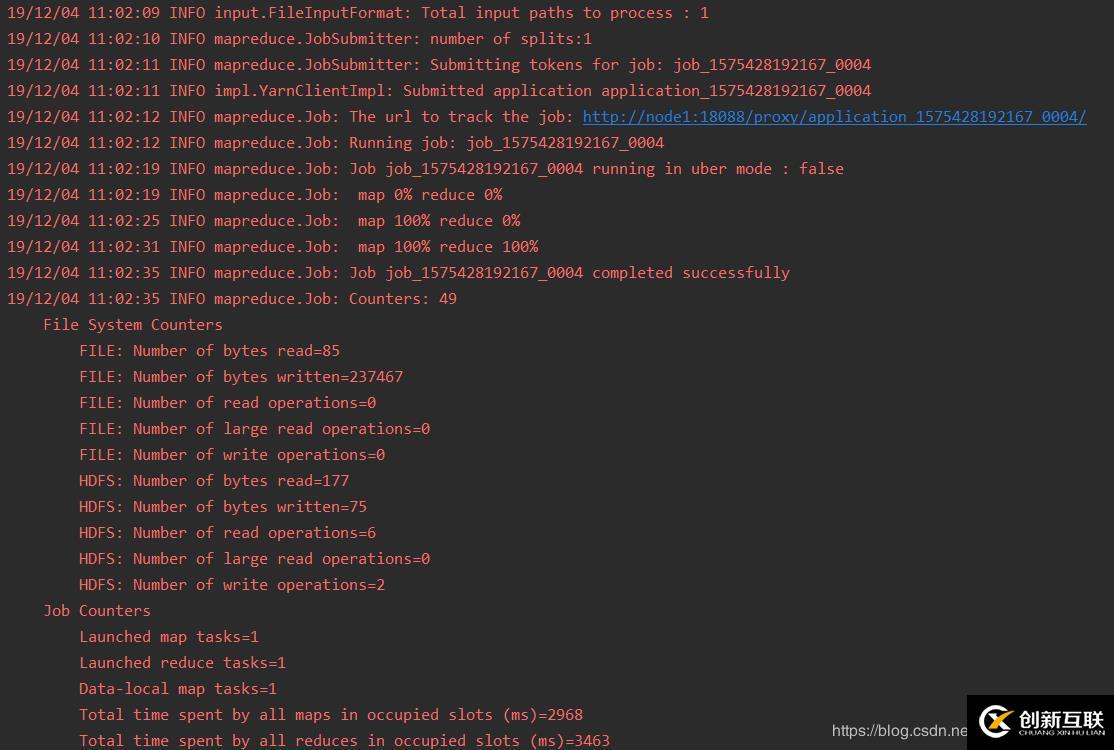Click the Chuangxin Hulian logo icon
The height and width of the screenshot is (750, 1114).
pyautogui.click(x=995, y=722)
